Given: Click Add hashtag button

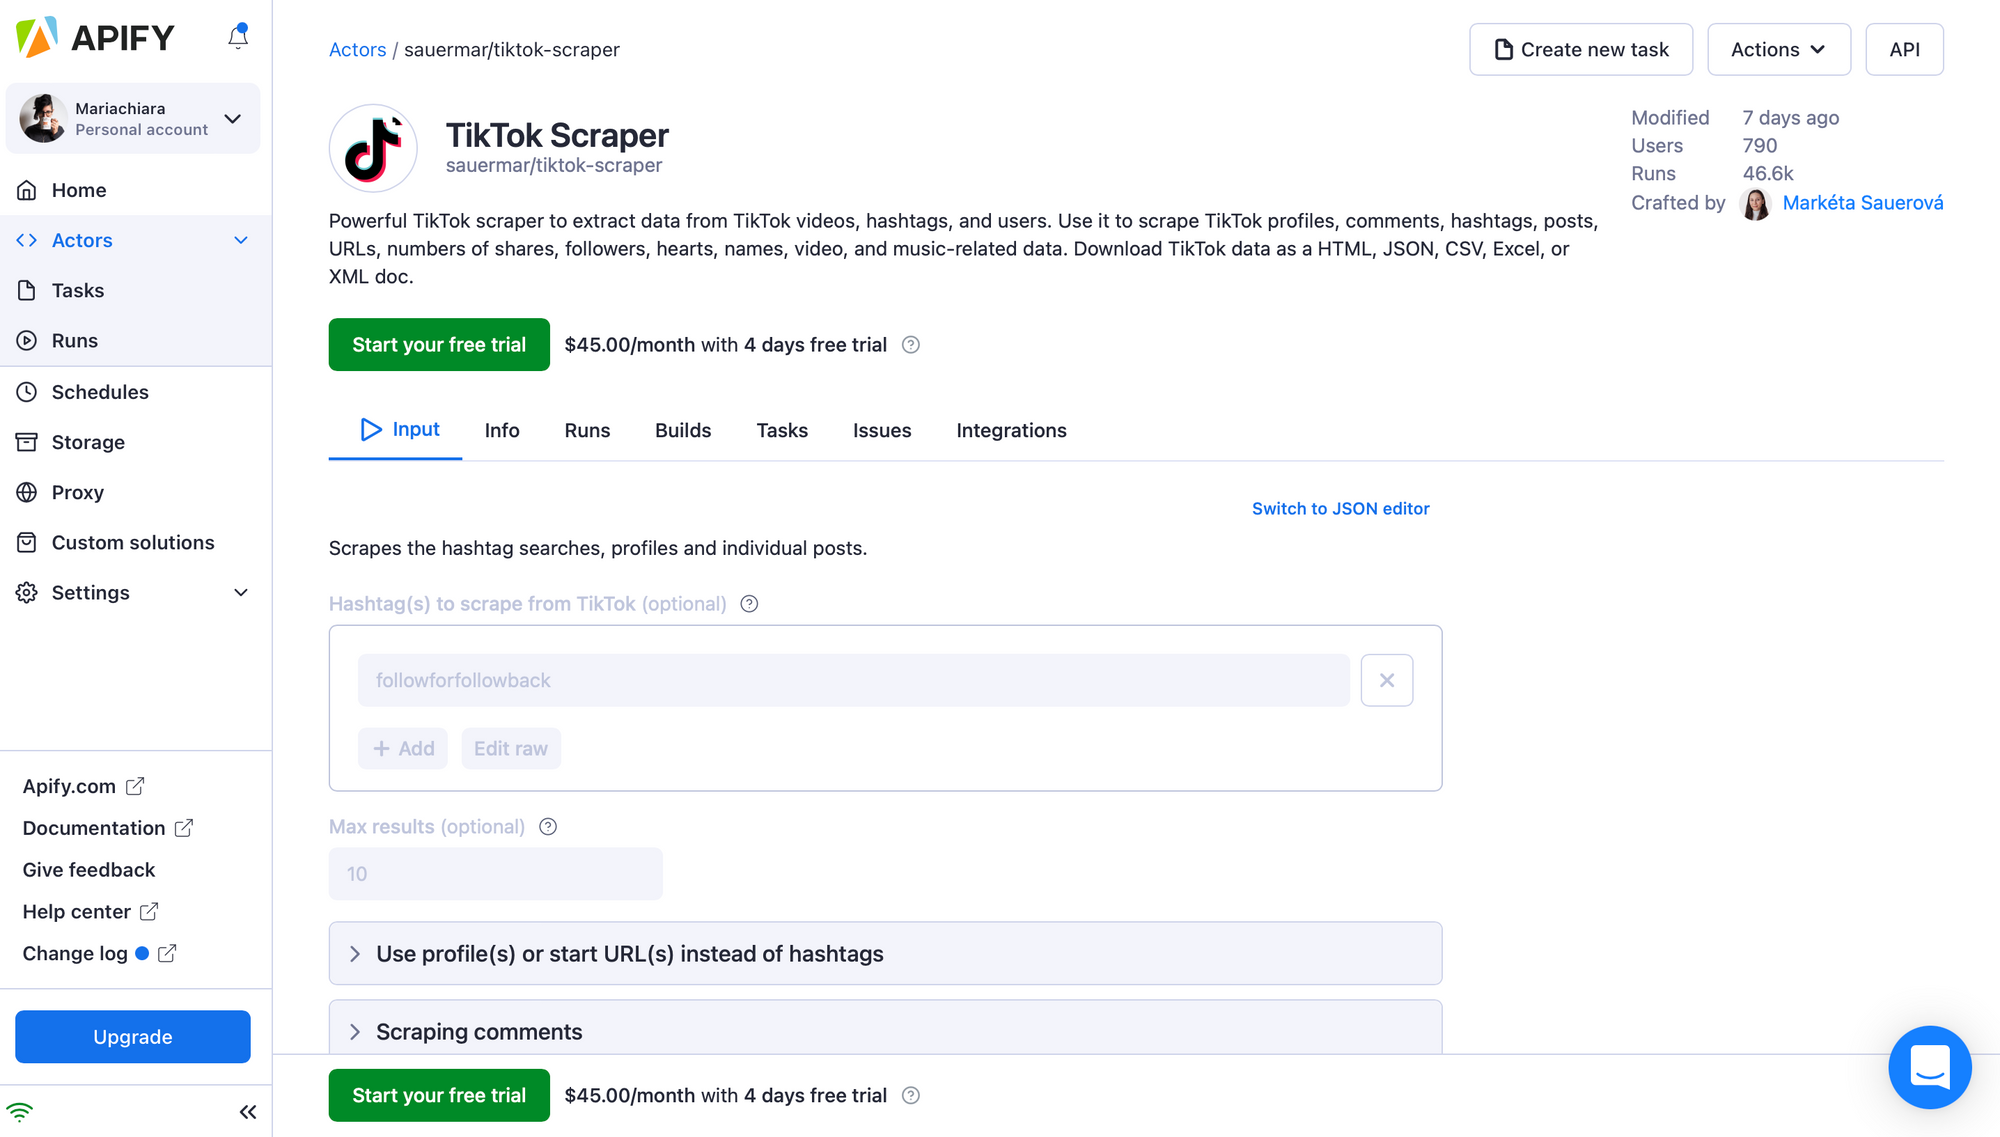Looking at the screenshot, I should [x=403, y=749].
